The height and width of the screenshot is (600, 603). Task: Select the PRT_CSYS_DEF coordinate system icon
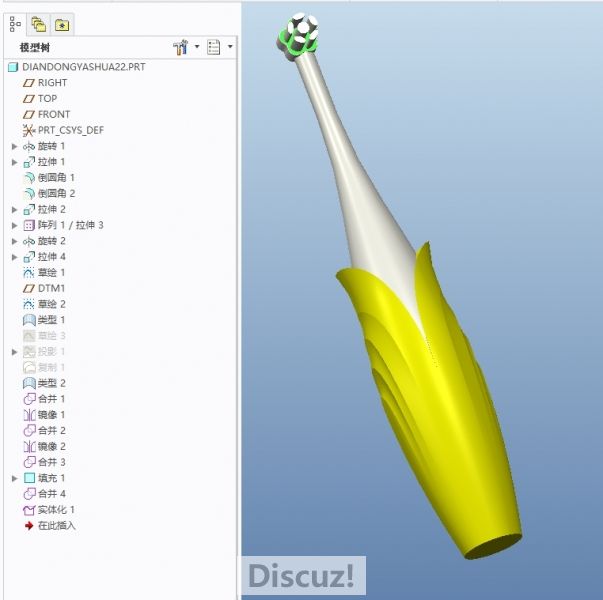29,130
